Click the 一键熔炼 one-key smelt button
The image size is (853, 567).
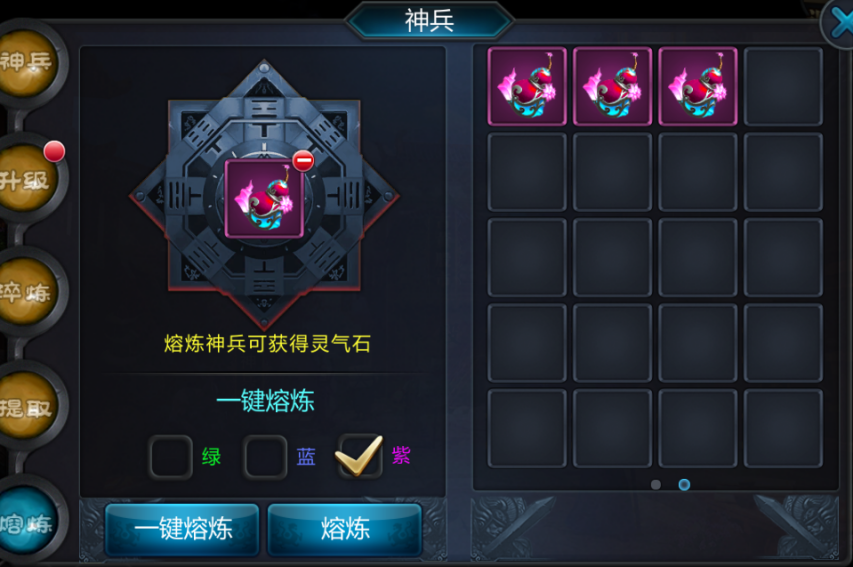(x=182, y=529)
